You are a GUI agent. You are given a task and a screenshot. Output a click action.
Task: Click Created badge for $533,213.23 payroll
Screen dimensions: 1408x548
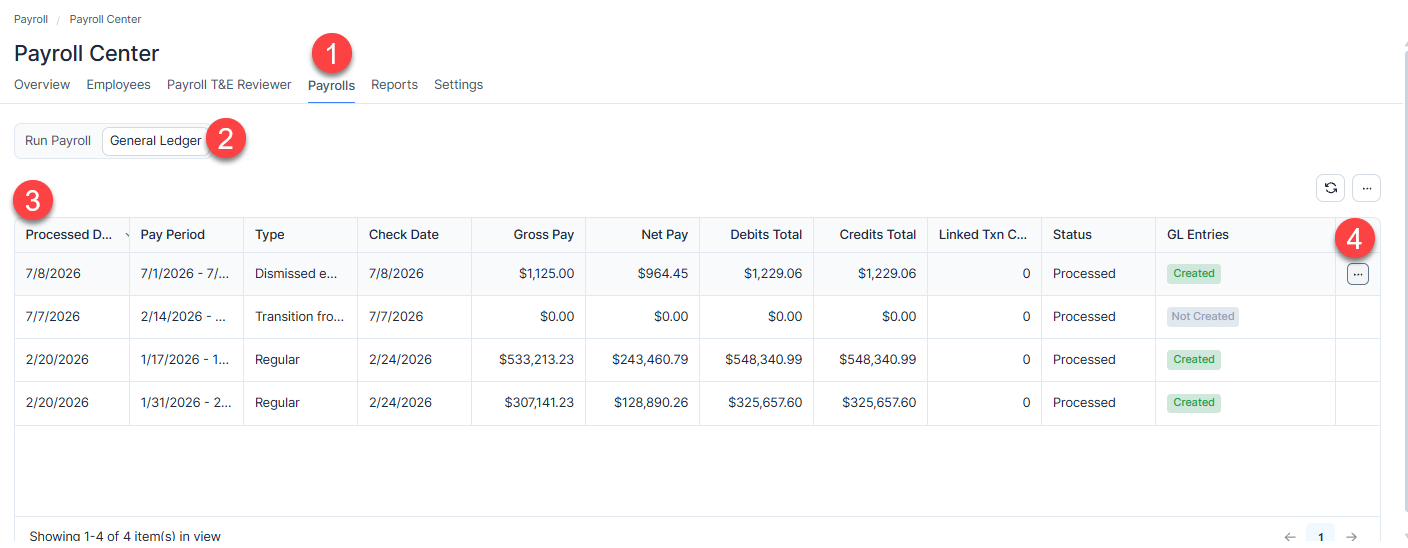1194,360
